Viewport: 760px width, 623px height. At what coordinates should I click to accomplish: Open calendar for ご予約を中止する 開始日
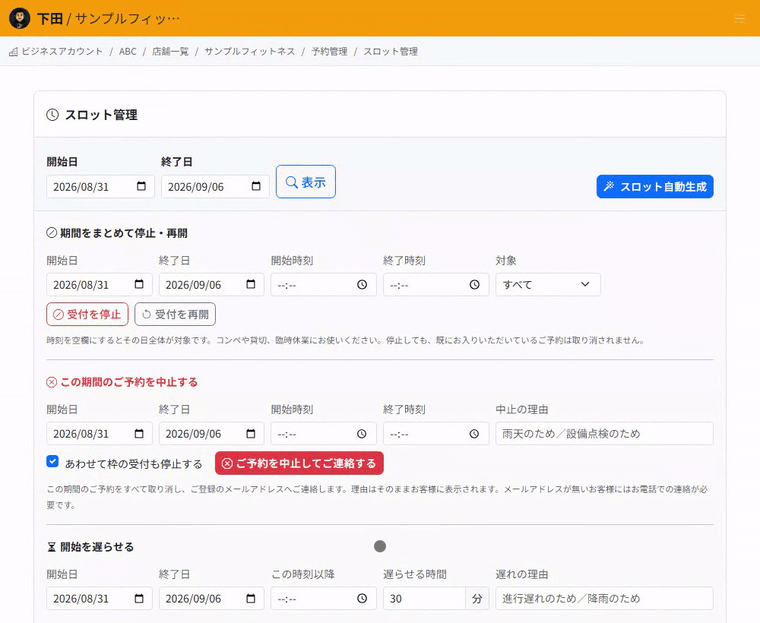tap(139, 433)
